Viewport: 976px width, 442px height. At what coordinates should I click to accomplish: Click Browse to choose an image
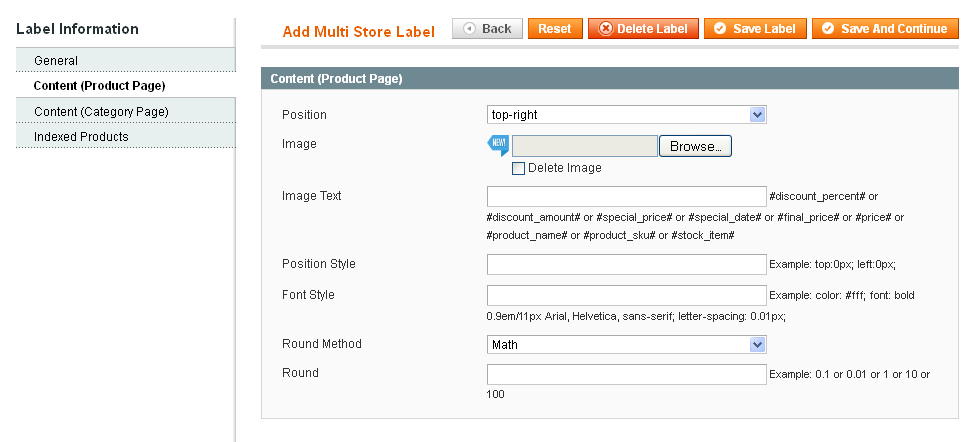point(695,146)
